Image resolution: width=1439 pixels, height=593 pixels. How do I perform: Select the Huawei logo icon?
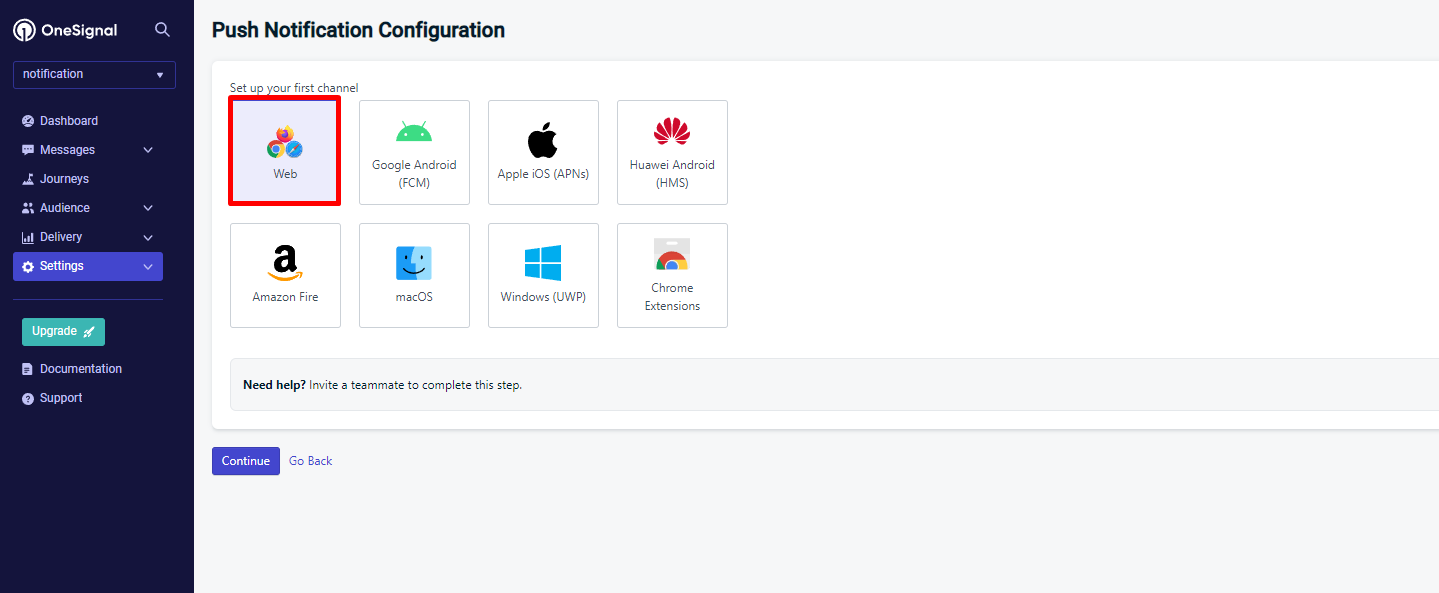point(672,132)
